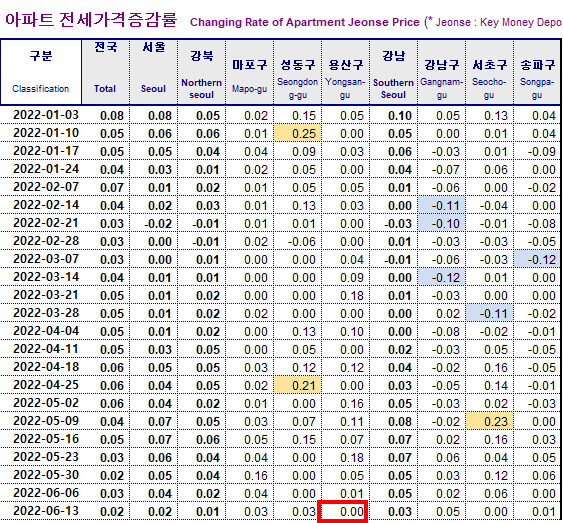The height and width of the screenshot is (523, 563).
Task: Select the 용산구 Yongsan-gu header
Action: (x=345, y=72)
